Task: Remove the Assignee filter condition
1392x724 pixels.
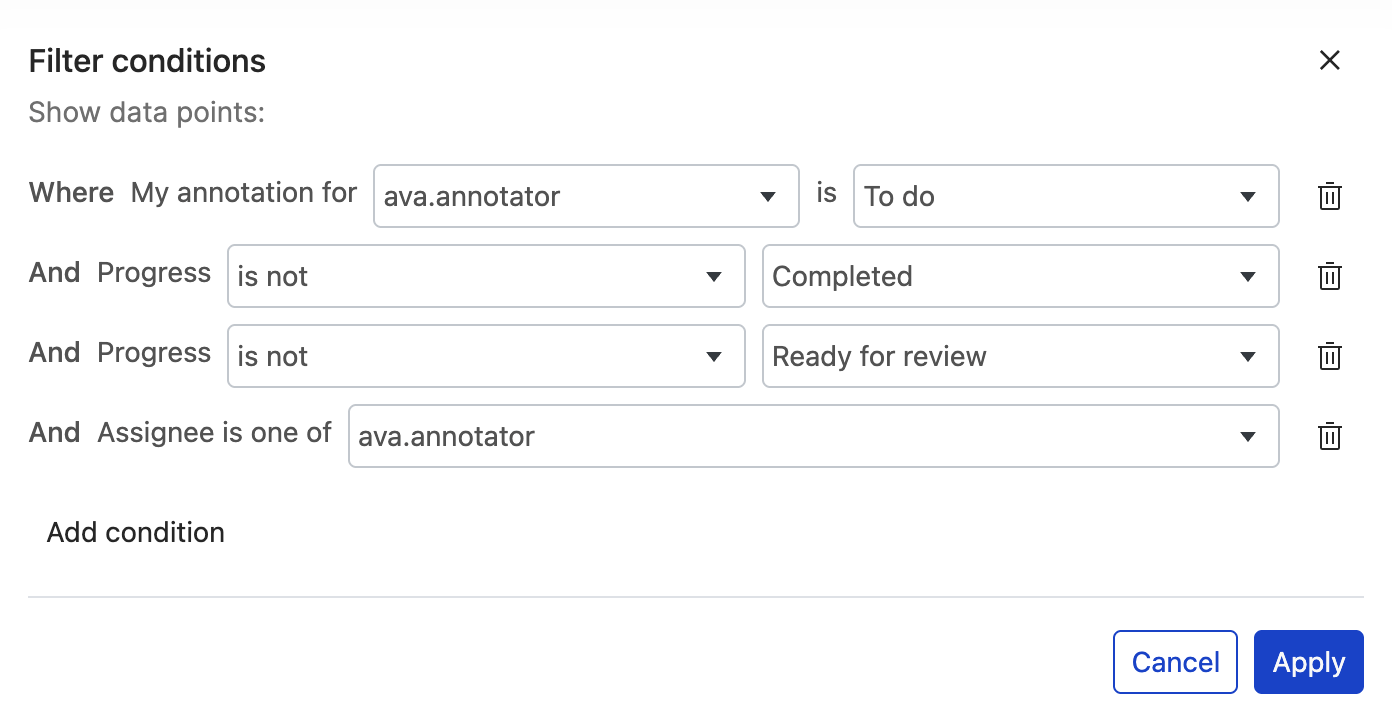Action: pos(1330,436)
